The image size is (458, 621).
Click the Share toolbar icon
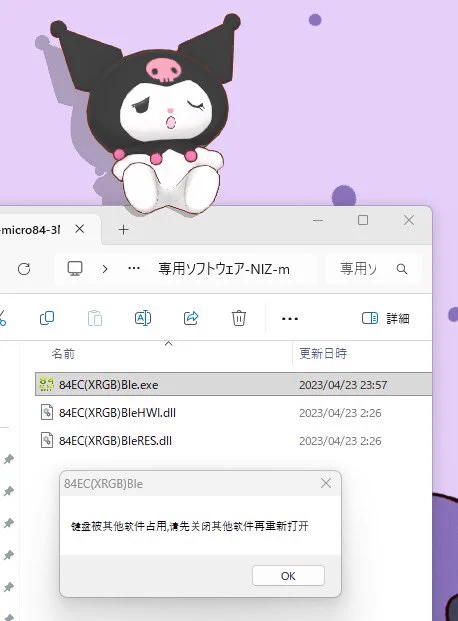tap(191, 318)
